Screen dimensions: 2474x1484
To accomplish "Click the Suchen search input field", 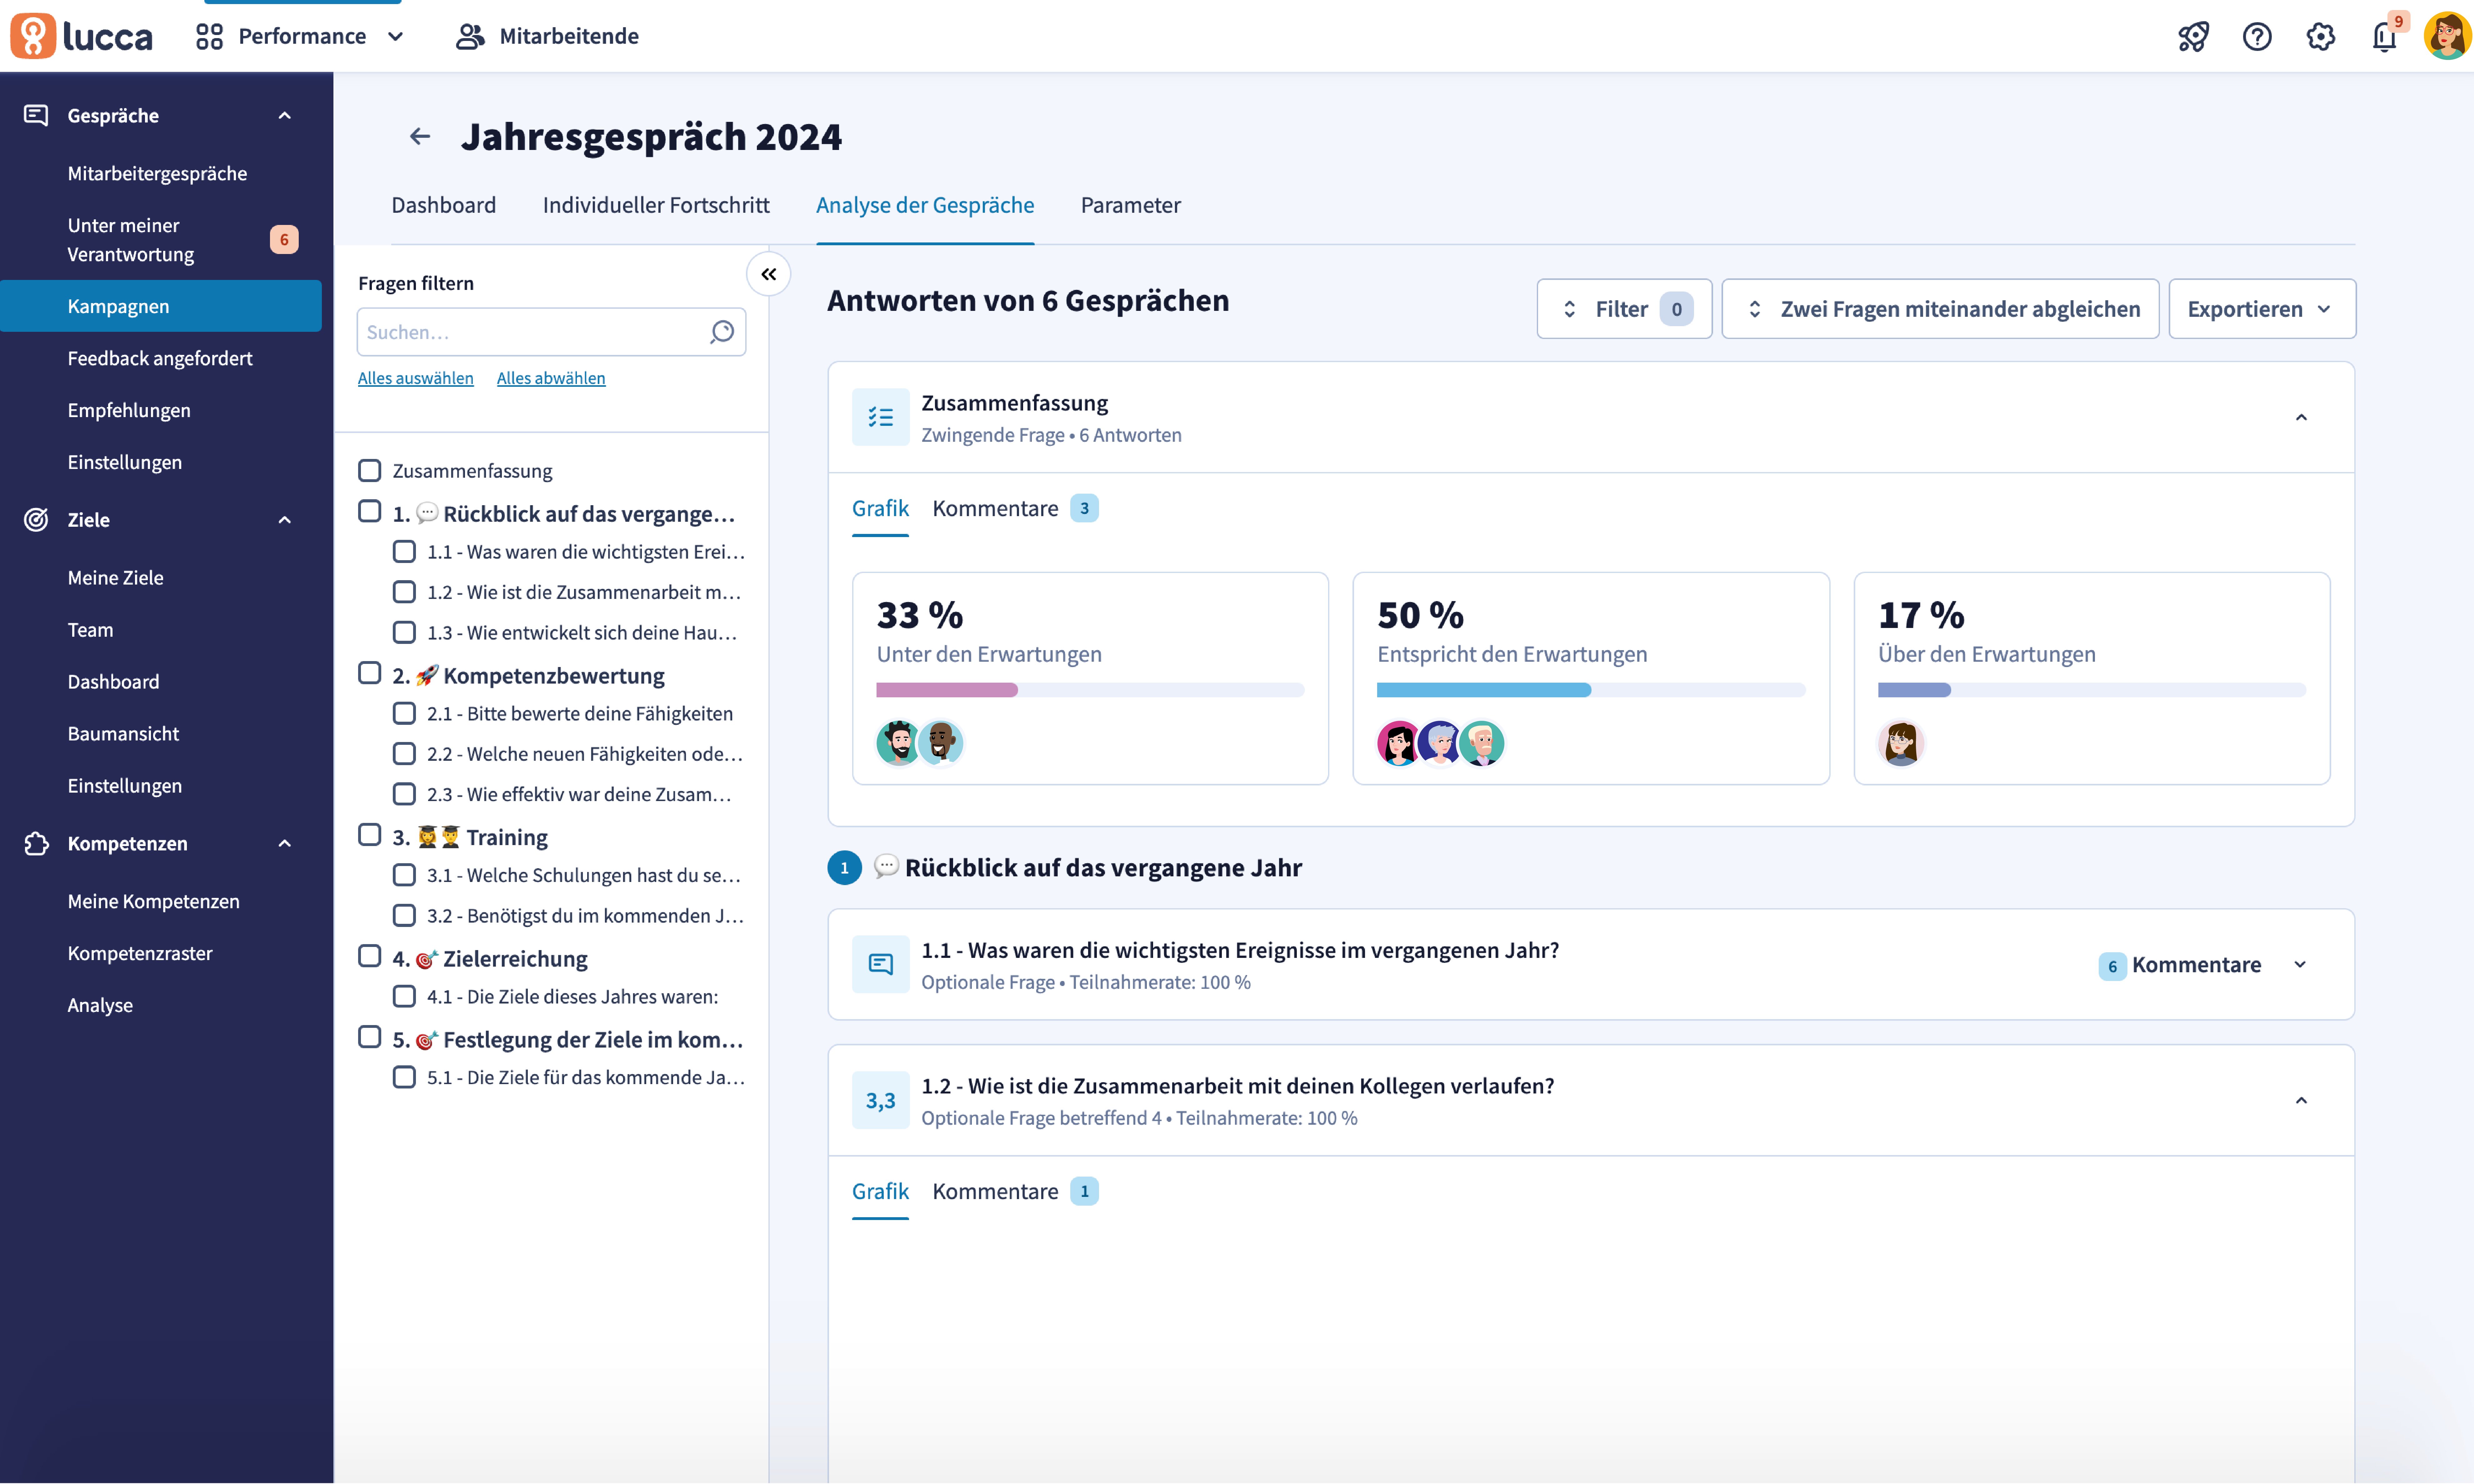I will pos(551,332).
